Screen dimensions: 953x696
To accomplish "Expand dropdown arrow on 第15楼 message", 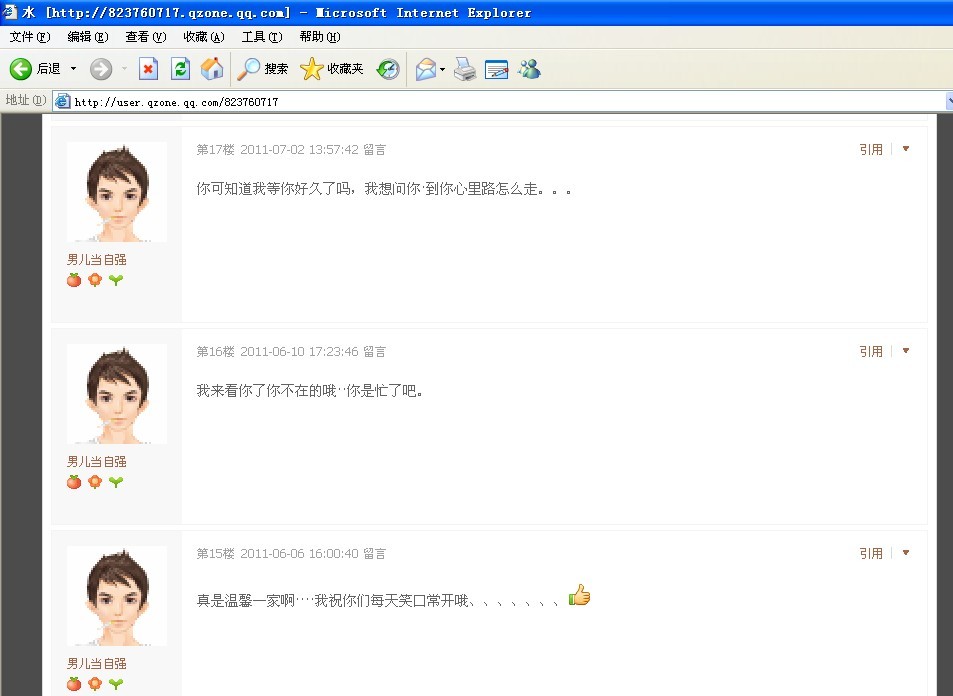I will point(906,553).
